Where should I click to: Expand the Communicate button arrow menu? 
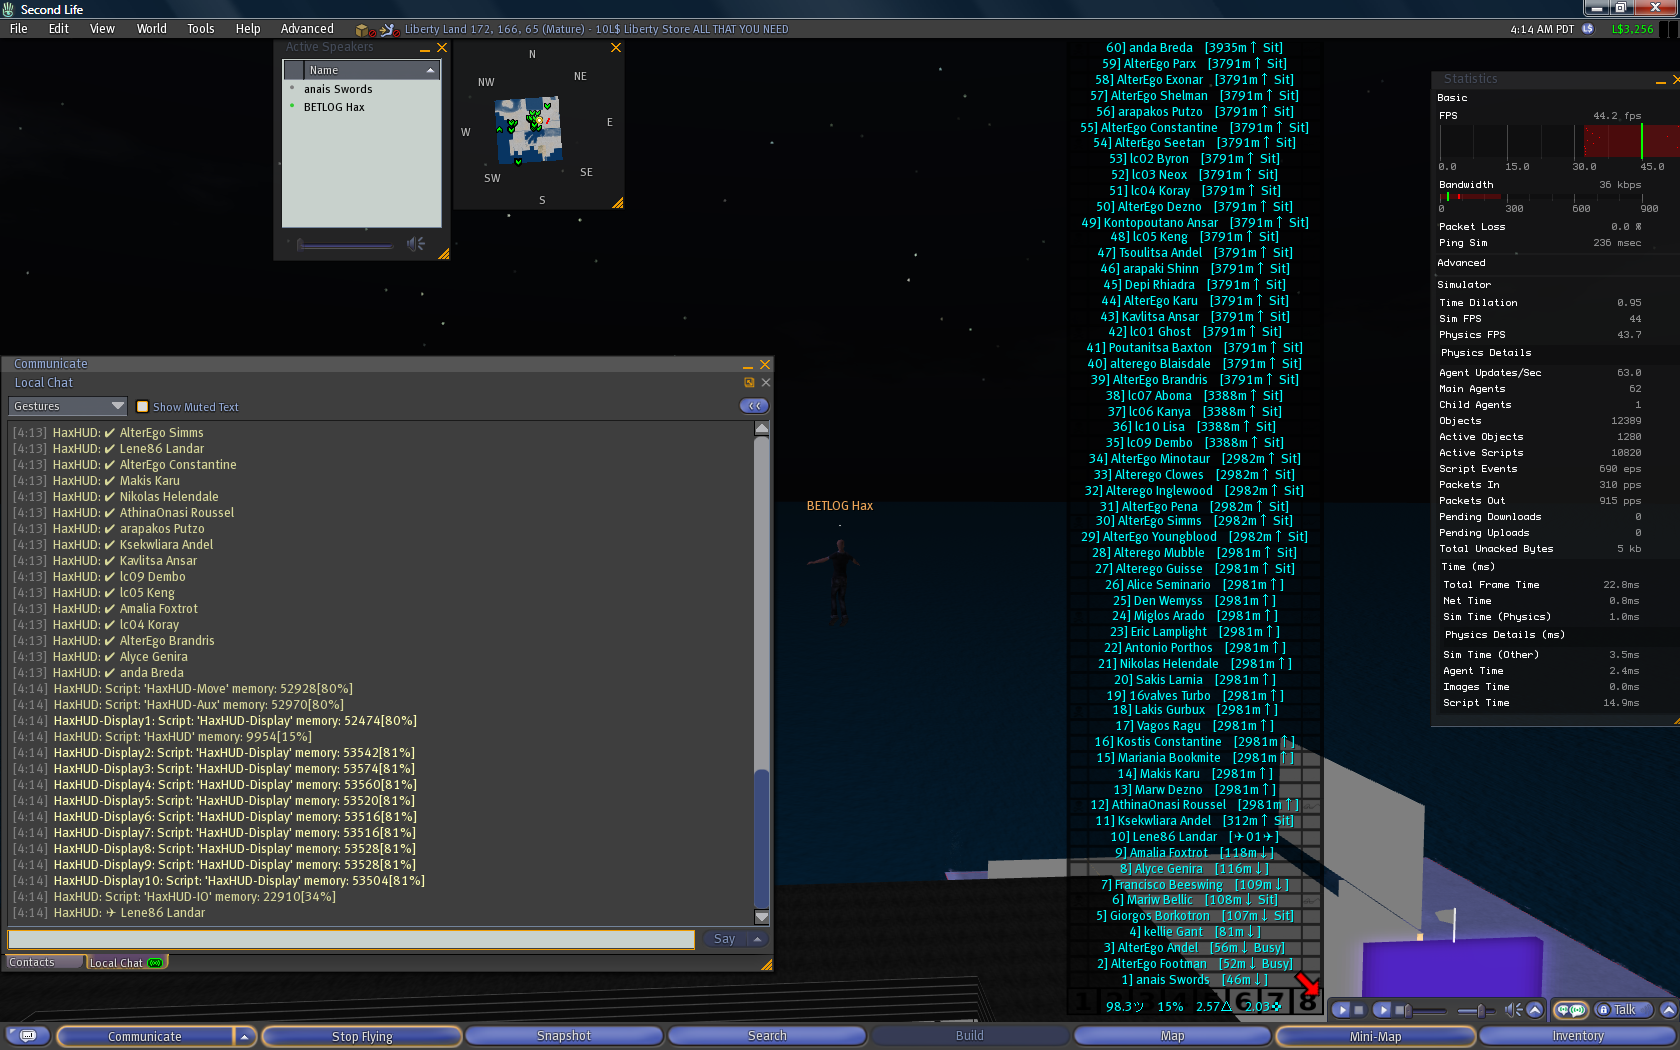(244, 1037)
